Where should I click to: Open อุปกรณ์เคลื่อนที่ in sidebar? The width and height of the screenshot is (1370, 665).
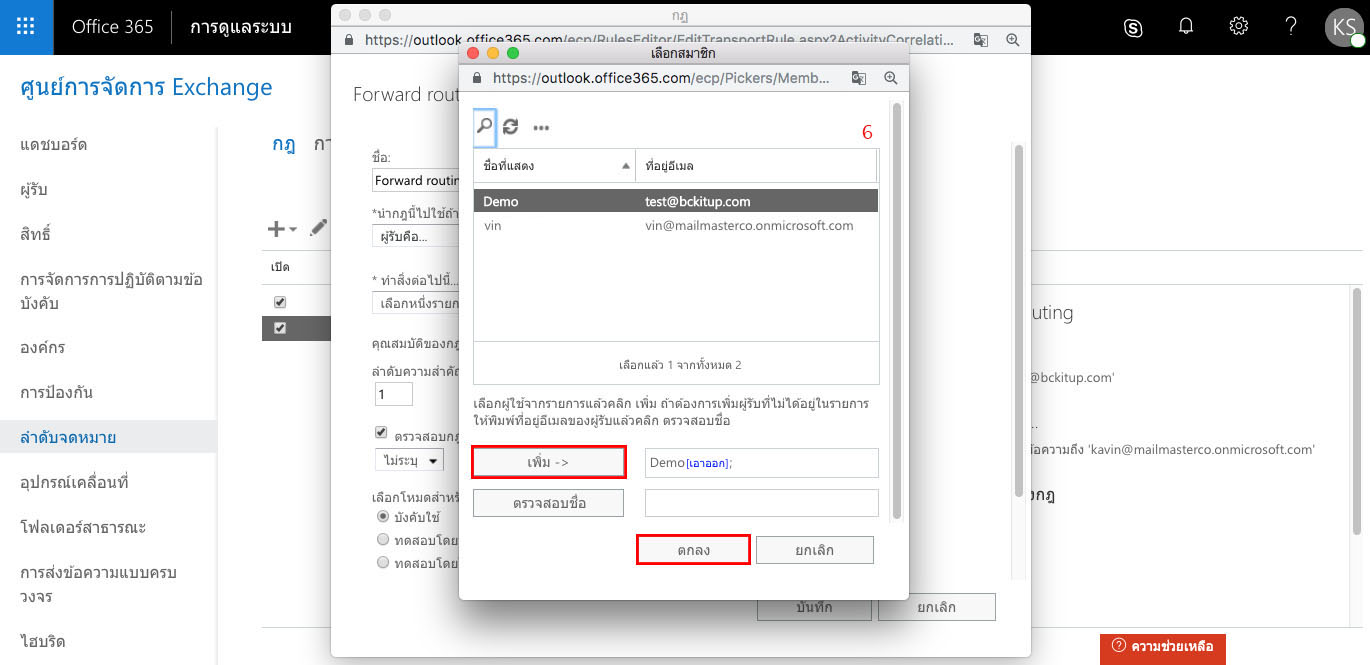coord(74,482)
